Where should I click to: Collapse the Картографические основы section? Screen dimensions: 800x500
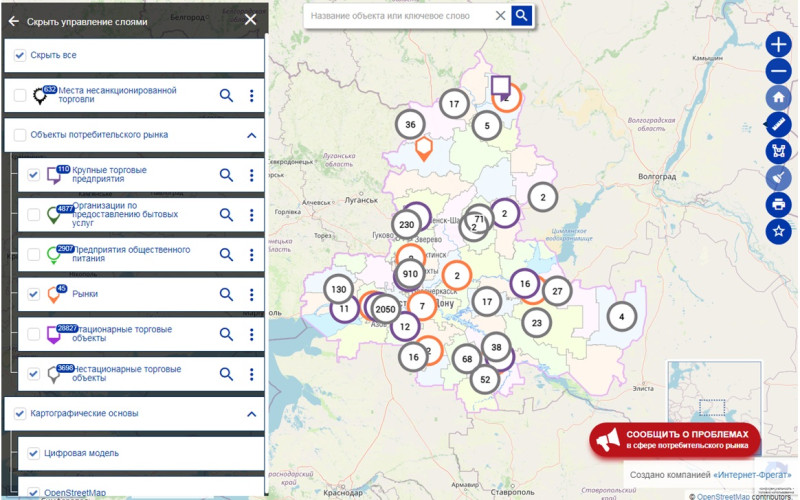pos(251,413)
